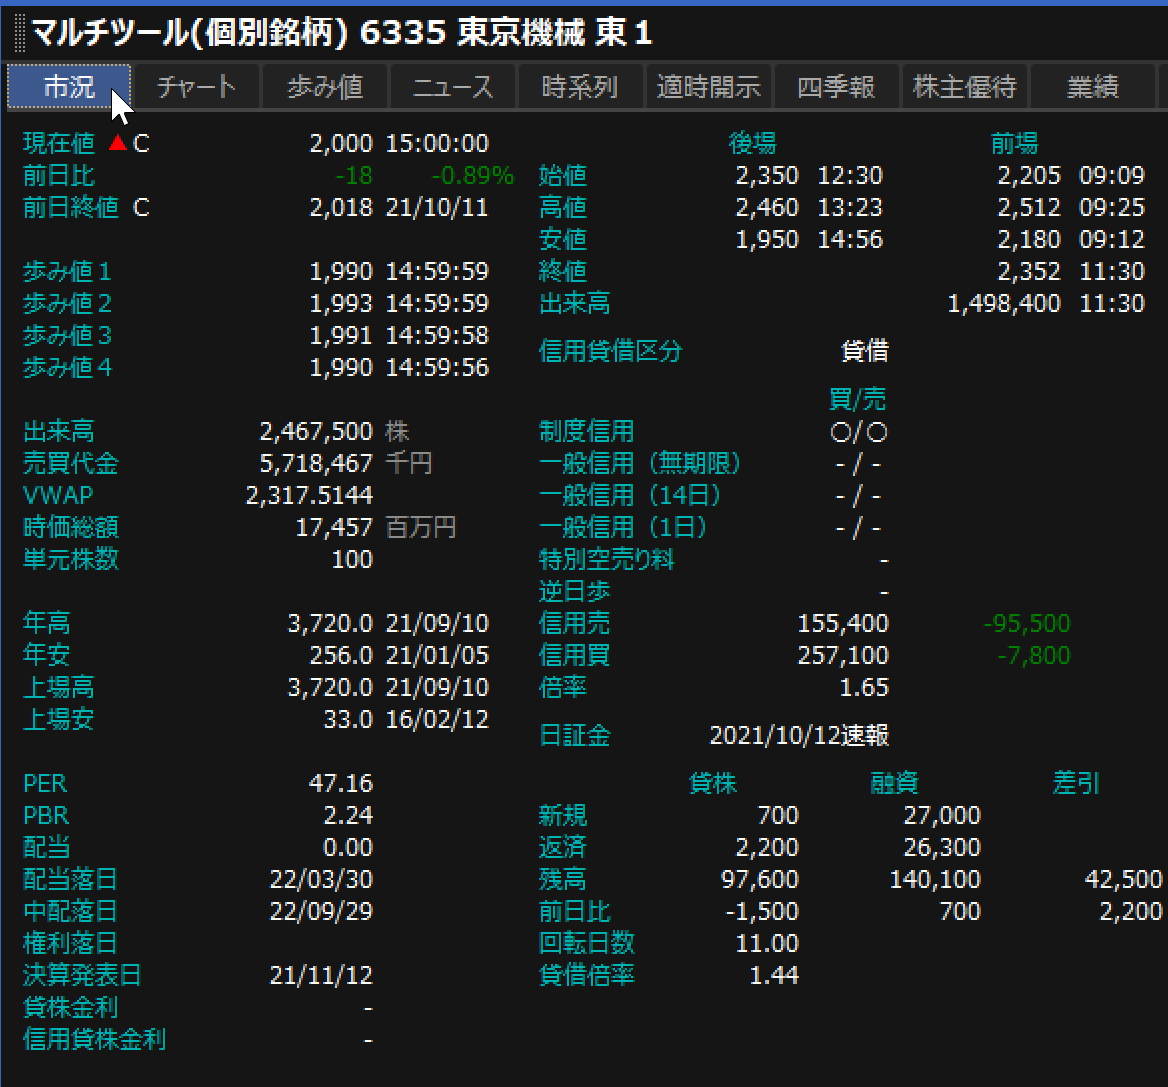Click the 決算発表日 date 21/11/12

tap(321, 975)
